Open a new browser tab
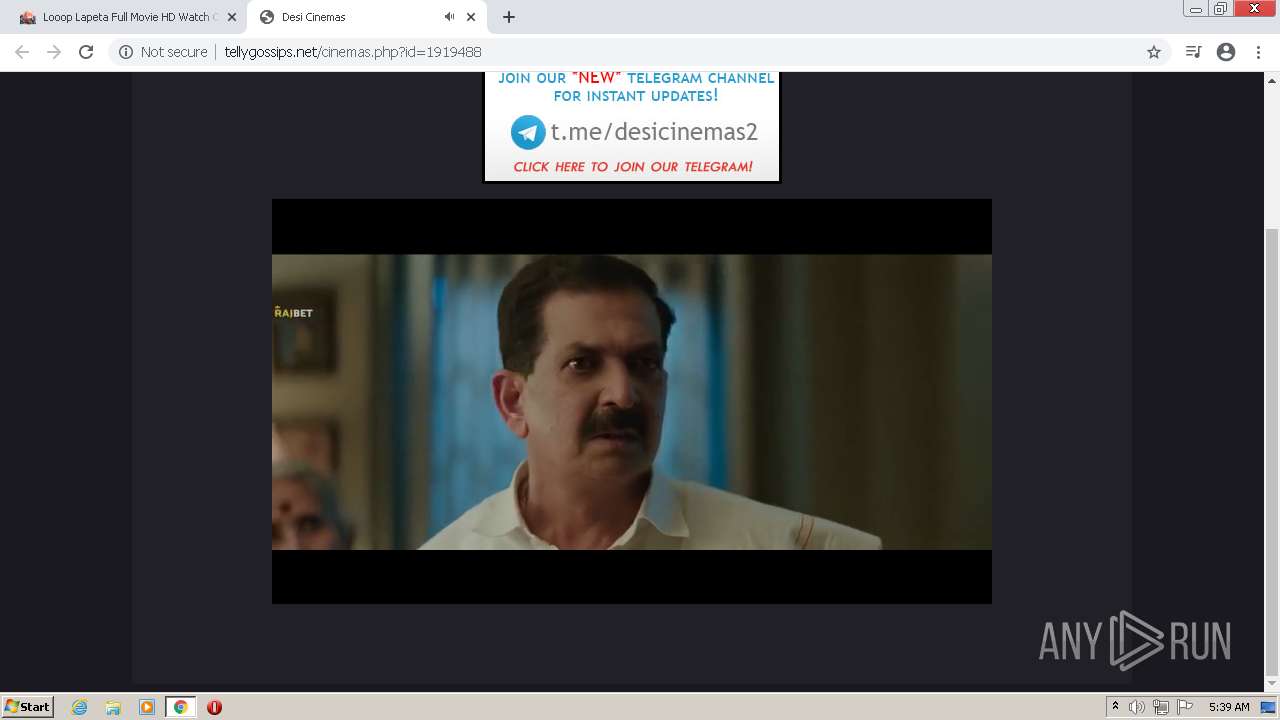This screenshot has height=720, width=1280. (509, 17)
